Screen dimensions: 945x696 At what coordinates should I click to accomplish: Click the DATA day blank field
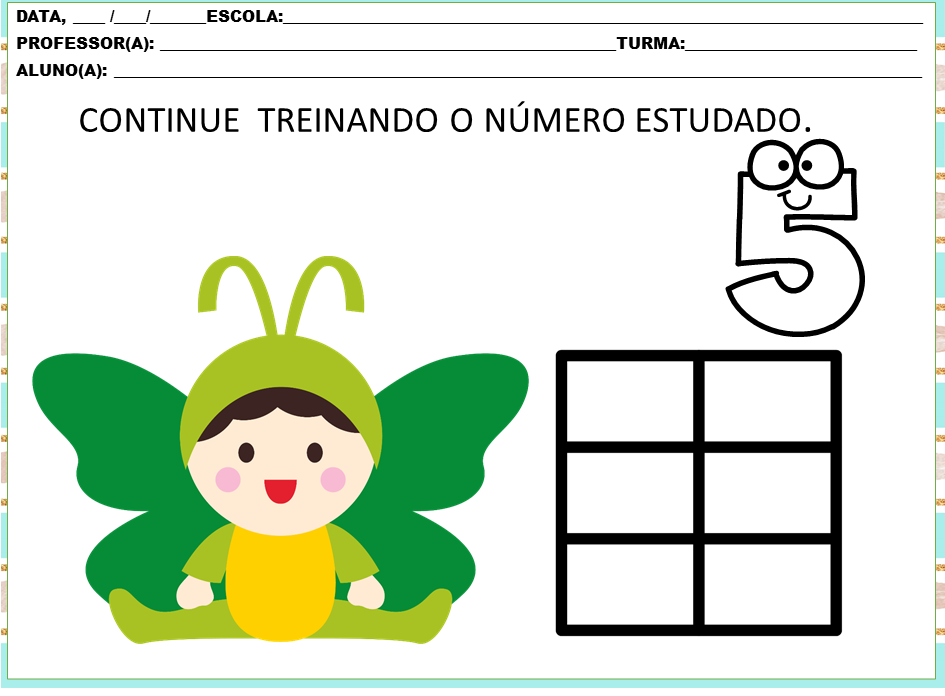88,17
